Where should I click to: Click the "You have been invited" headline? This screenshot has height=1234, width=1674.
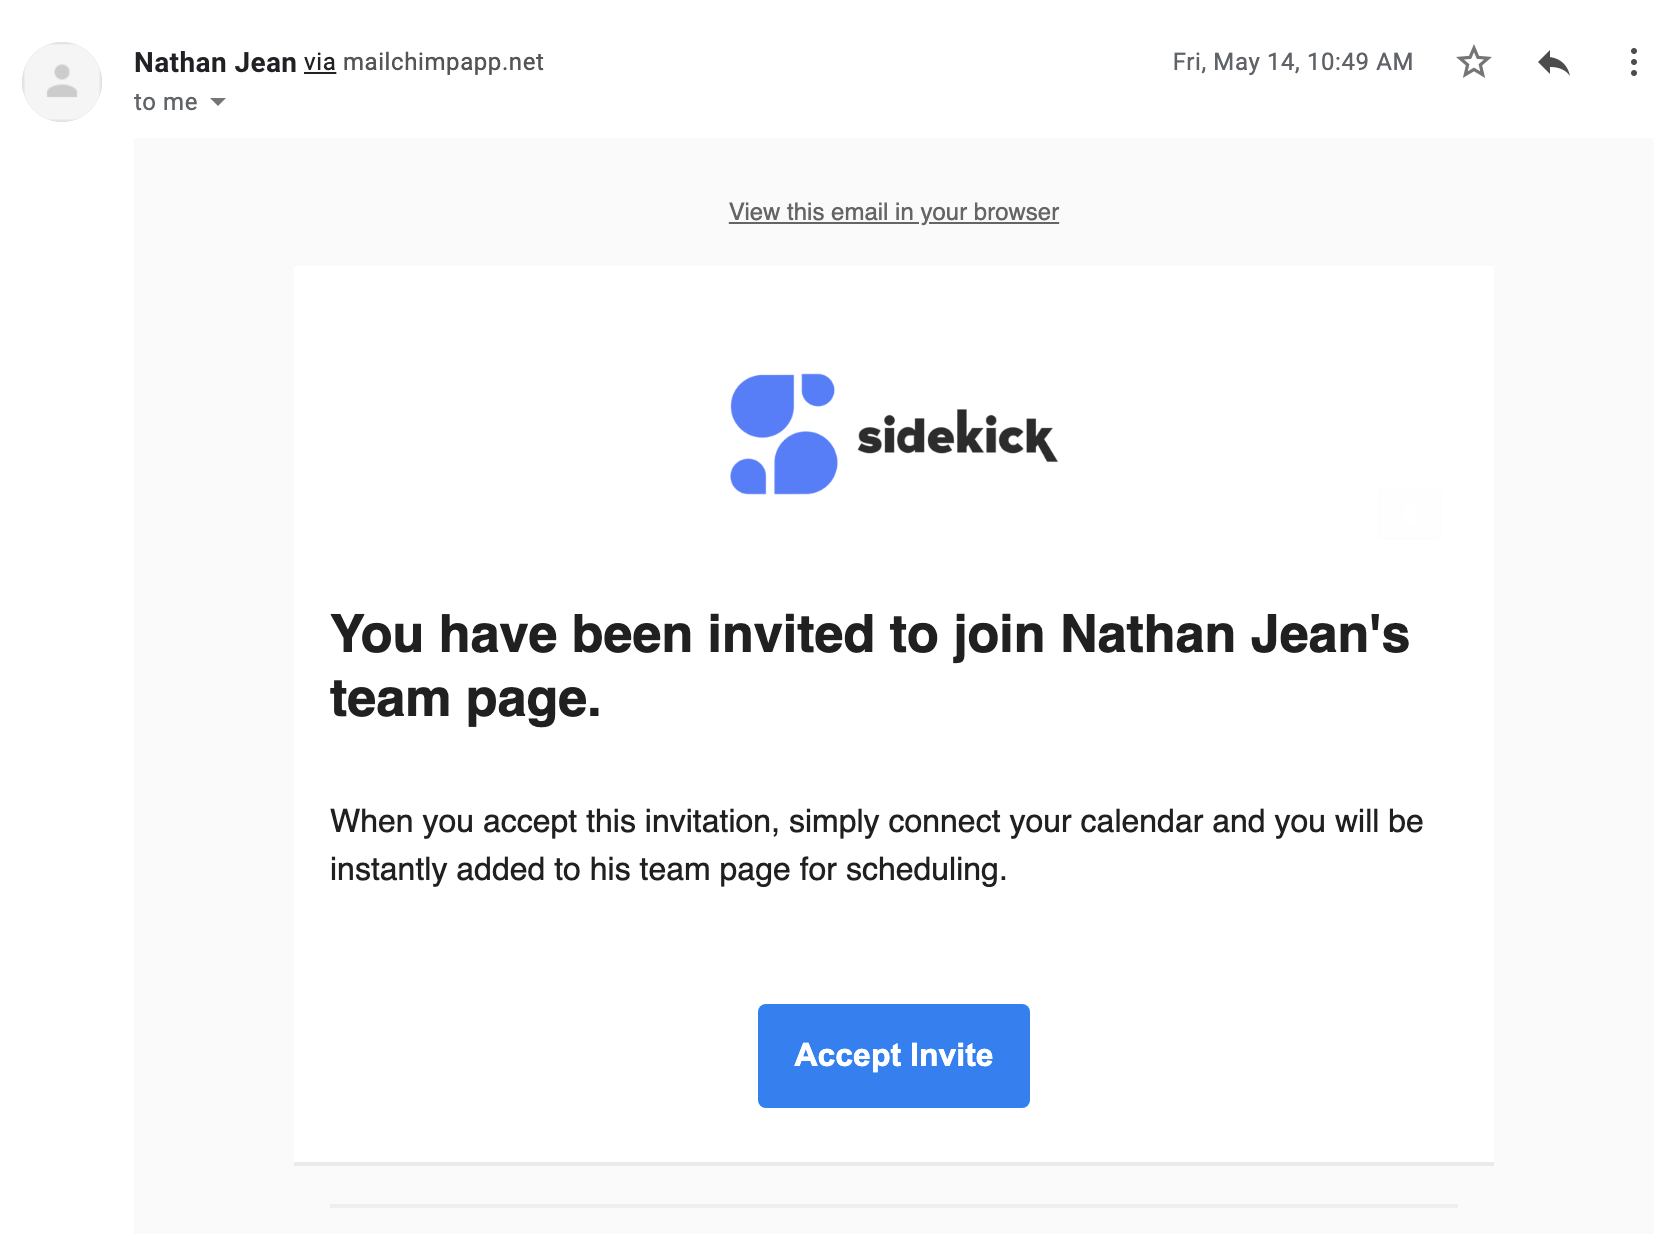click(869, 666)
